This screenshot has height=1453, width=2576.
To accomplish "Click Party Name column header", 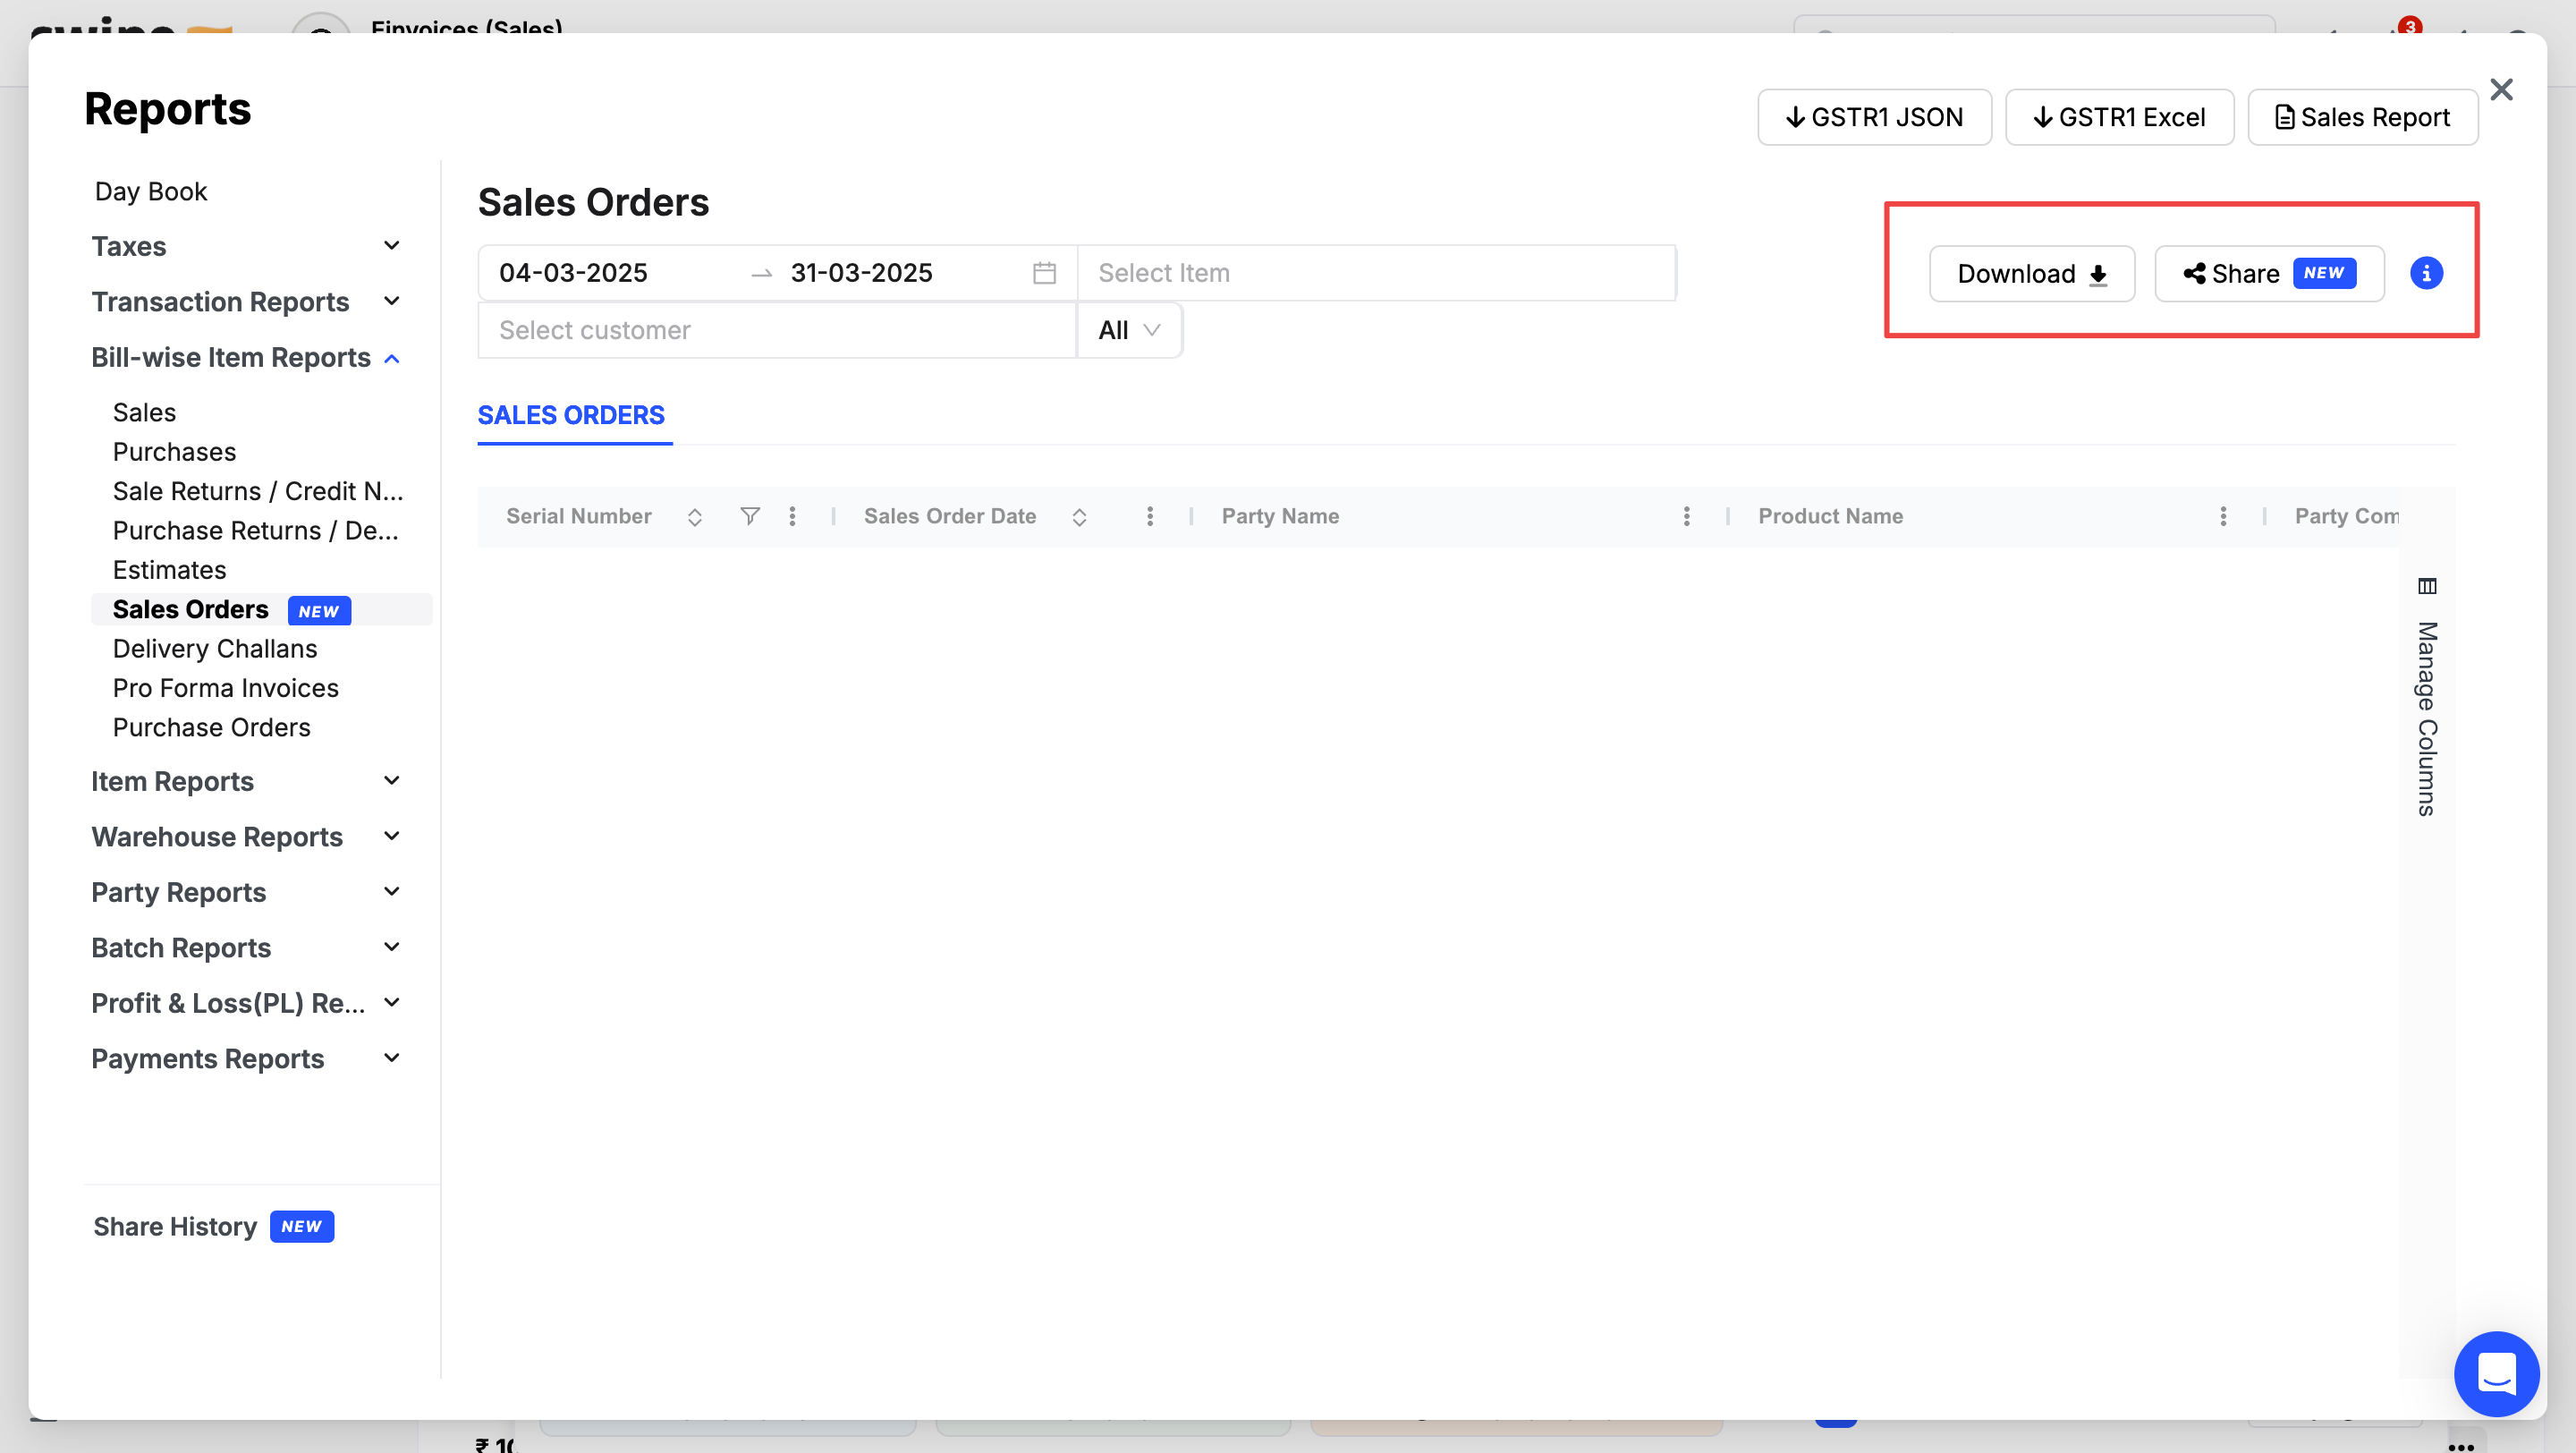I will pyautogui.click(x=1280, y=516).
